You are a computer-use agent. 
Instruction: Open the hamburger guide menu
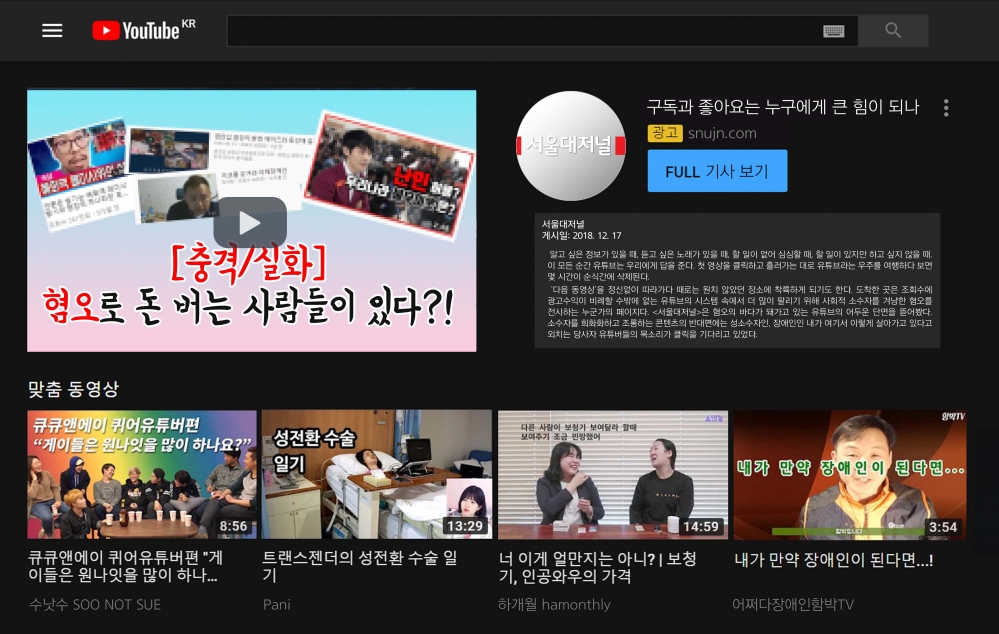coord(52,30)
